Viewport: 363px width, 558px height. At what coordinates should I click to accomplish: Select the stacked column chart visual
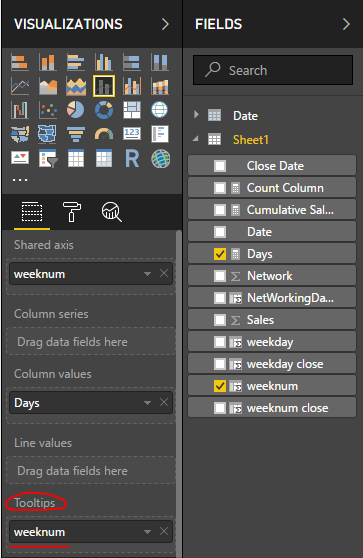tap(48, 62)
